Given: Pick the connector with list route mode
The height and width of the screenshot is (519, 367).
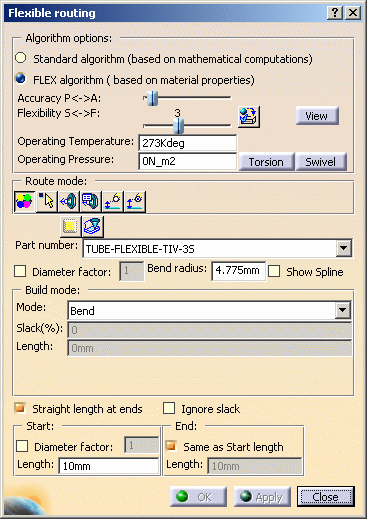Looking at the screenshot, I should 90,201.
